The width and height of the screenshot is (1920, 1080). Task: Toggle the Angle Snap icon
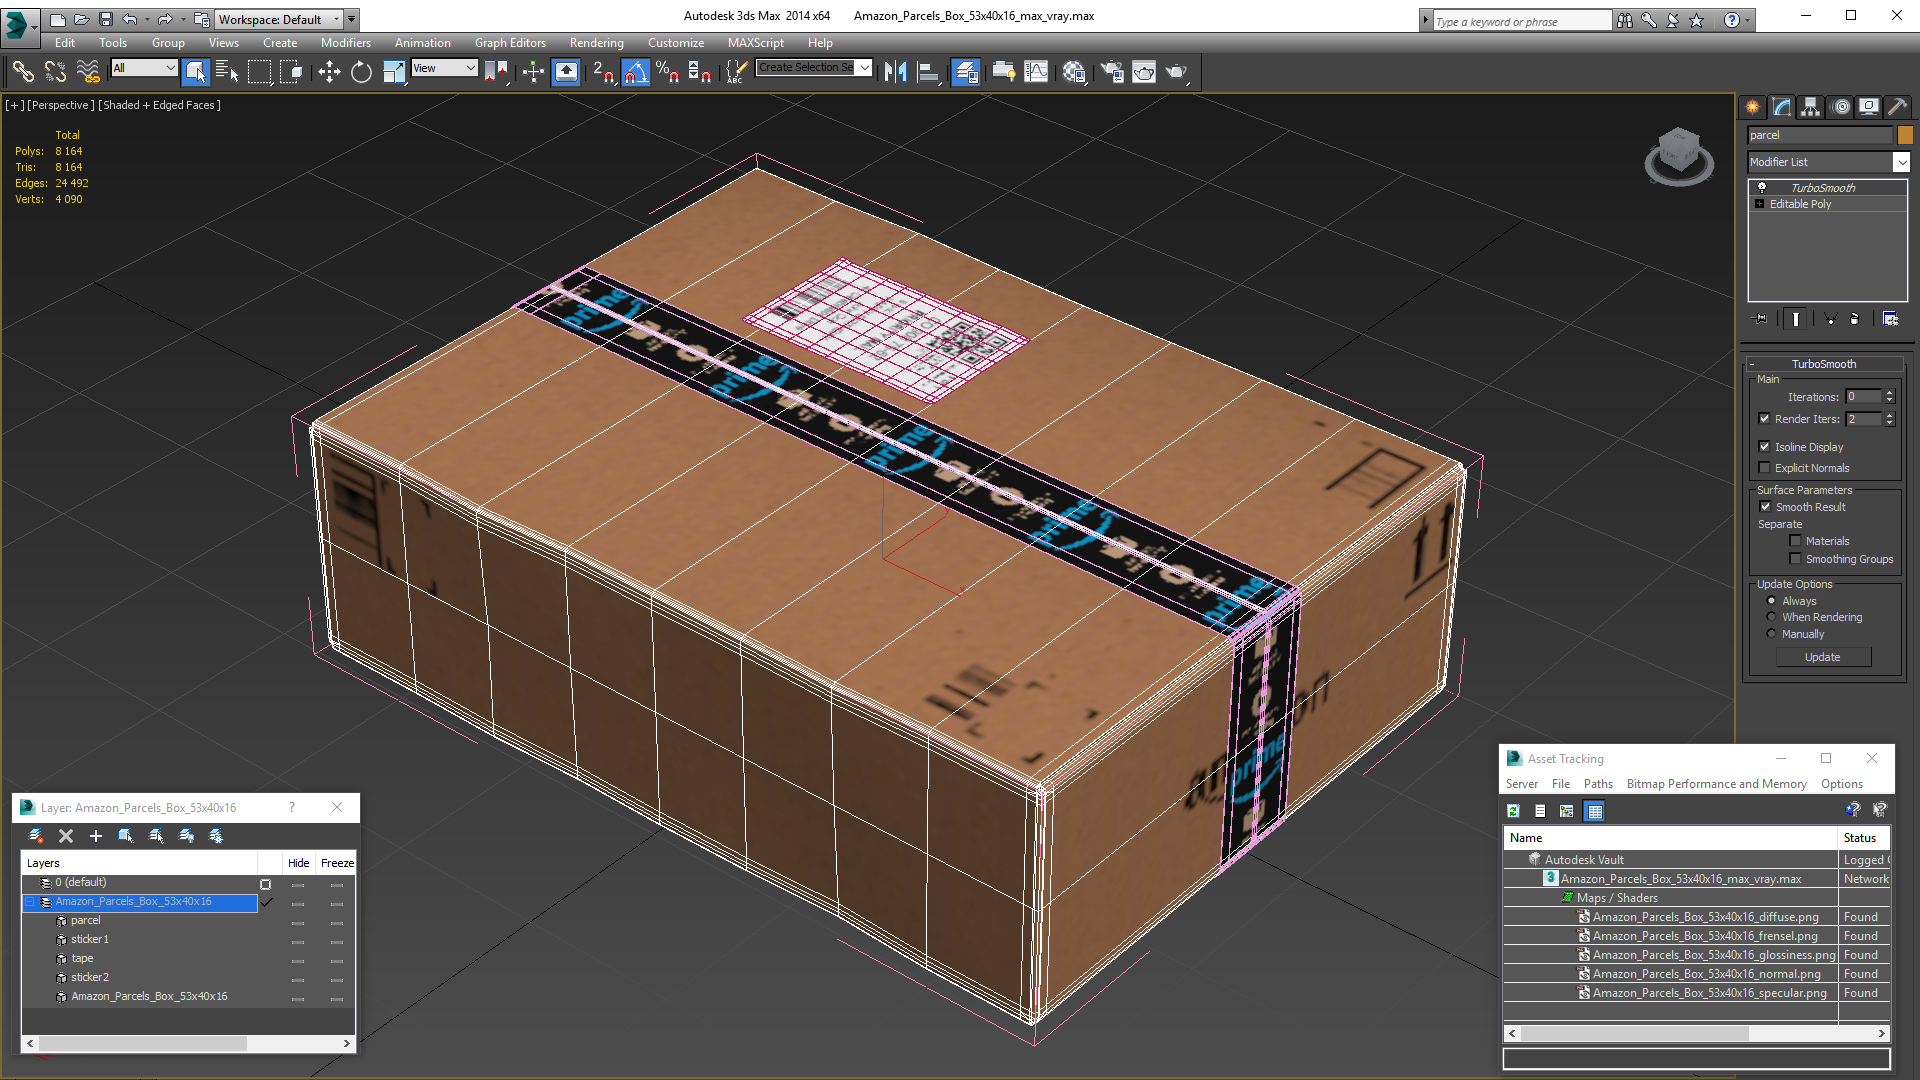pos(635,71)
